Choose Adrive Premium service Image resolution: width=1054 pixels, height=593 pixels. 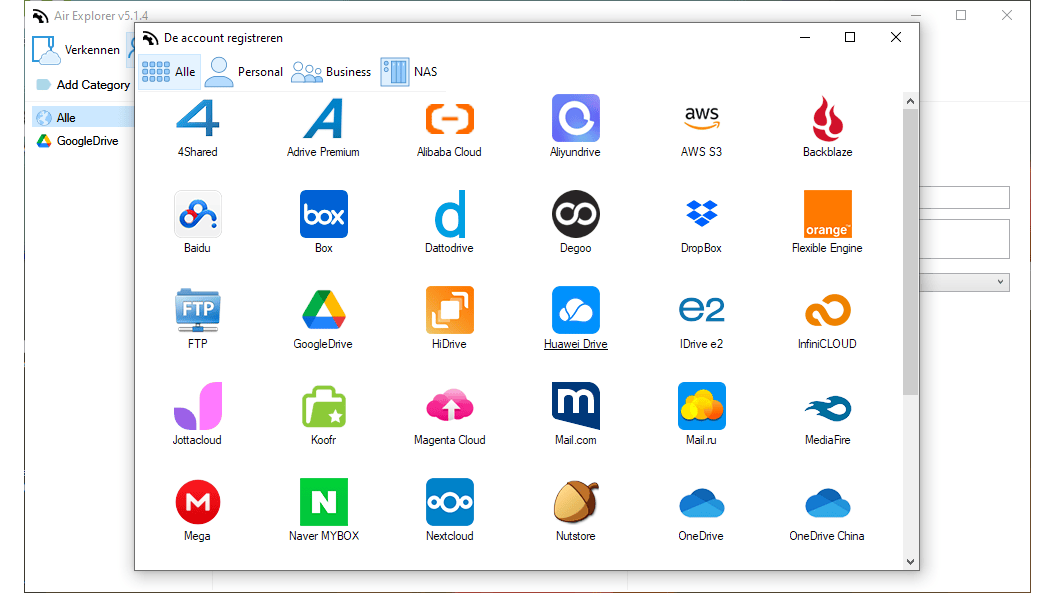(323, 118)
